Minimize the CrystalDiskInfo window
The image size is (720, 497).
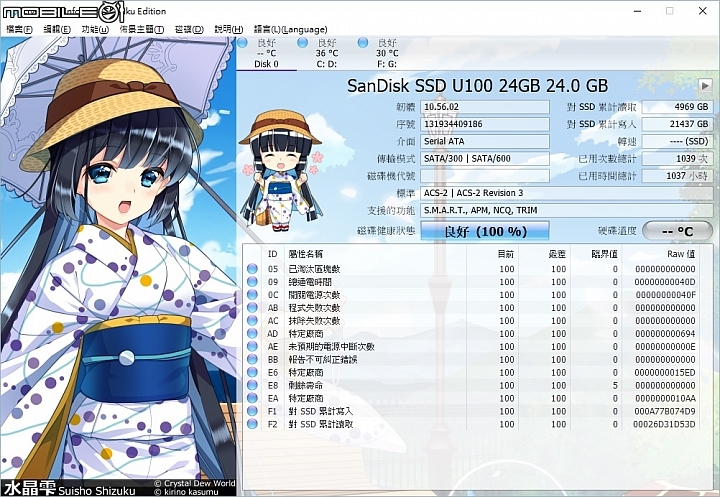pos(637,11)
